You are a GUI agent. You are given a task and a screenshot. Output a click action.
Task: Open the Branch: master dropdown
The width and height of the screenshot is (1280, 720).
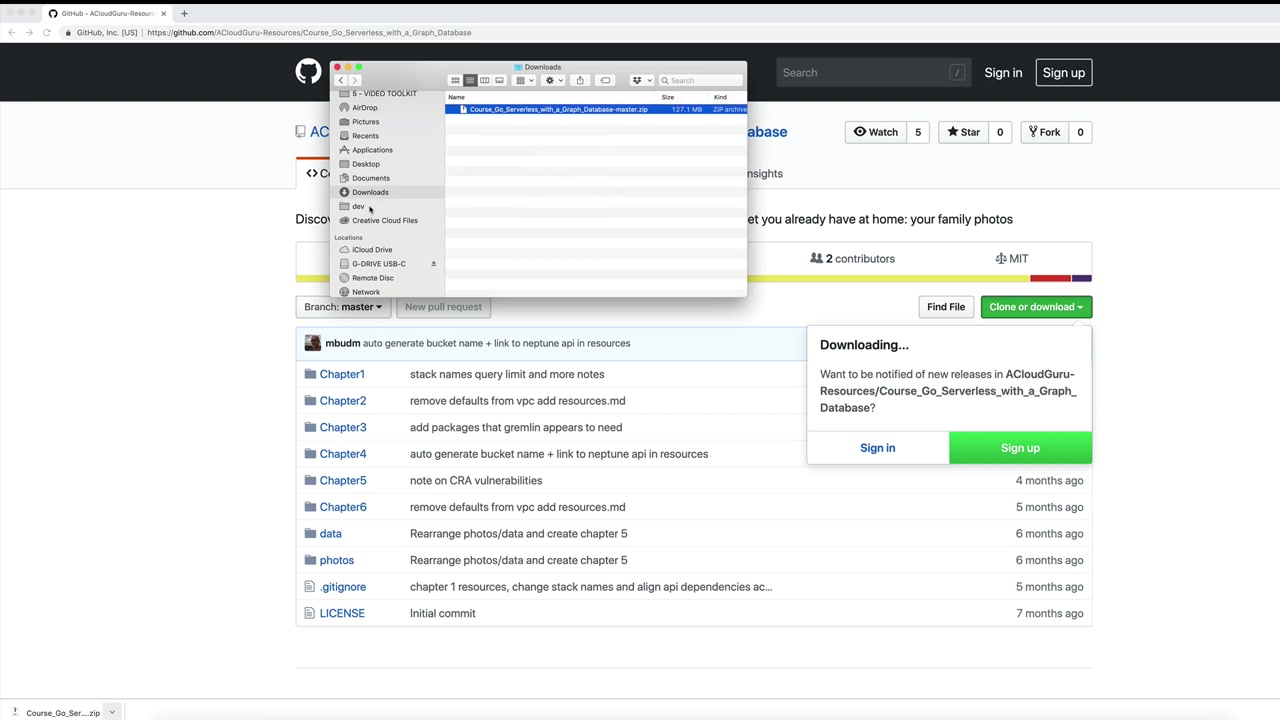click(343, 307)
